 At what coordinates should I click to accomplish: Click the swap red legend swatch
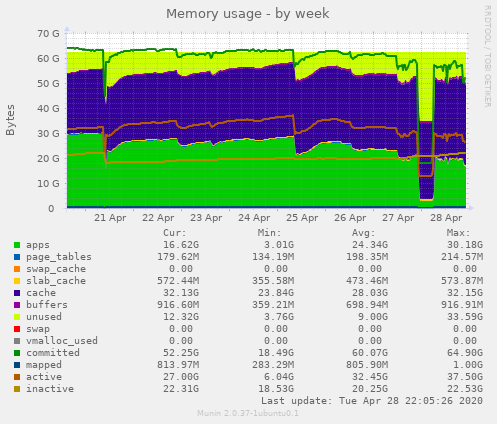tap(17, 329)
